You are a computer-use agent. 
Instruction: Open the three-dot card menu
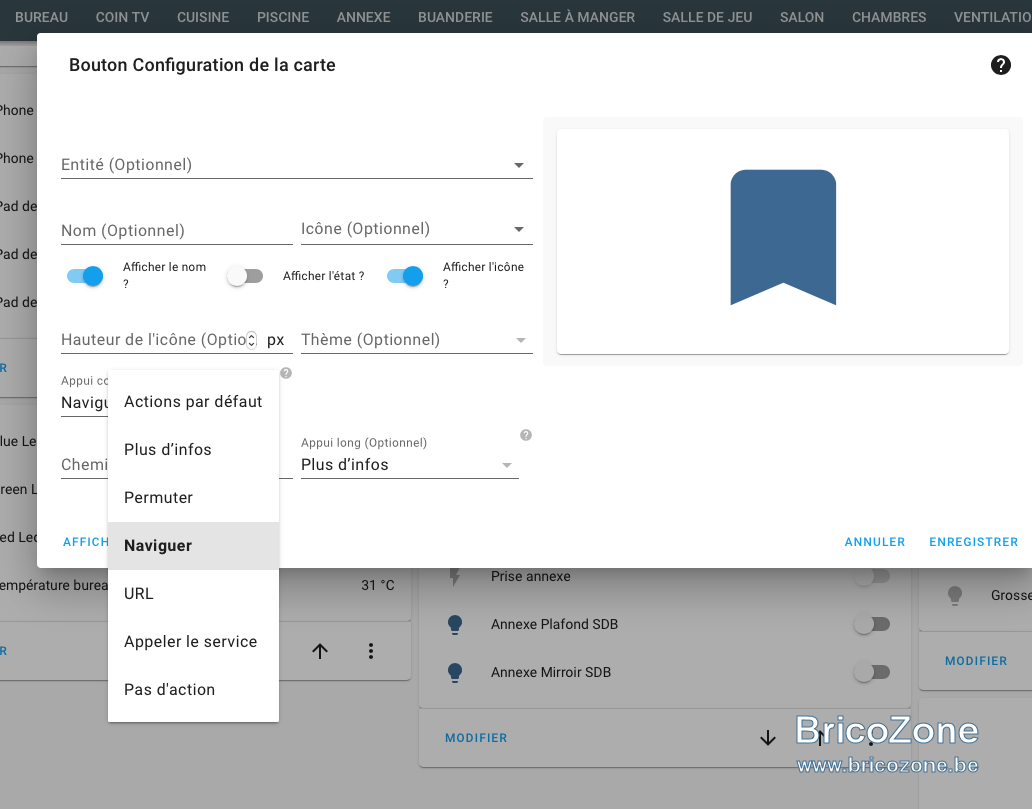(x=371, y=651)
